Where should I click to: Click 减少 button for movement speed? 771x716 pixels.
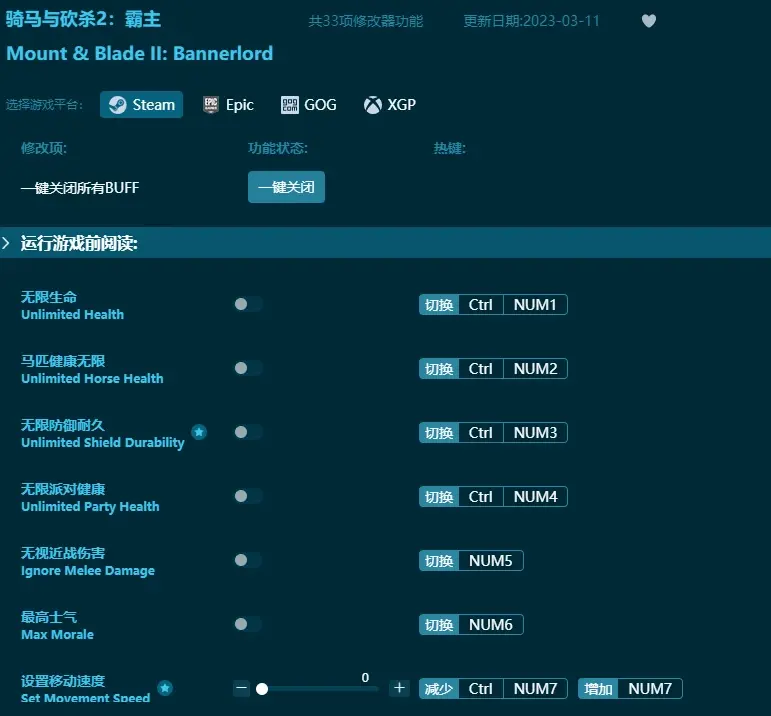[x=439, y=688]
